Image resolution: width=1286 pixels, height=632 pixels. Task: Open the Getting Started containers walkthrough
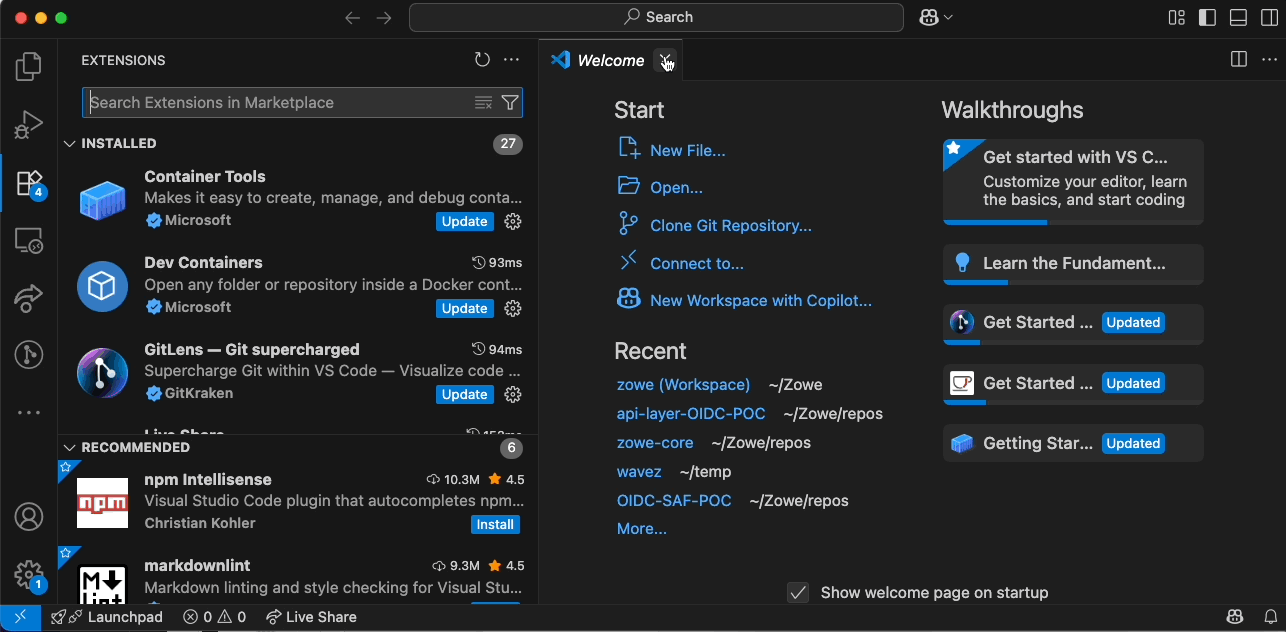[x=1073, y=443]
